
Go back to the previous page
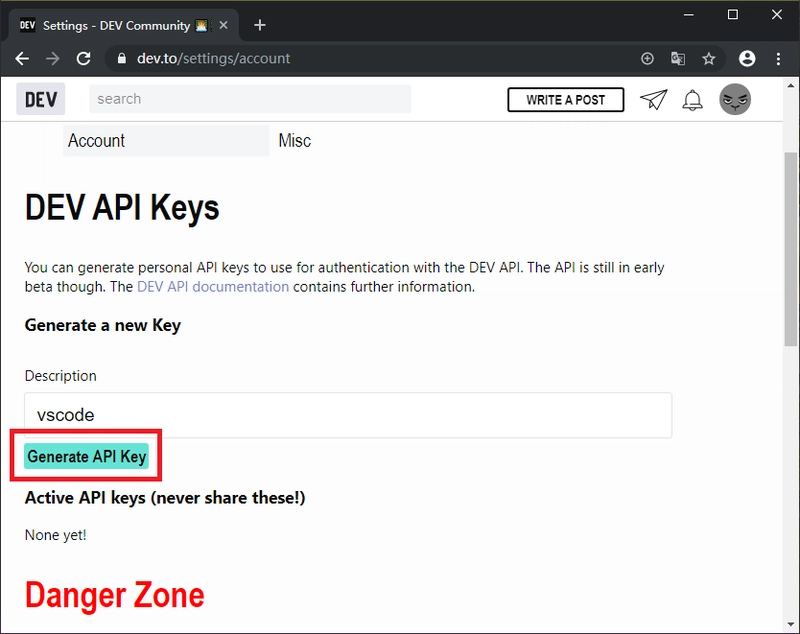click(22, 59)
